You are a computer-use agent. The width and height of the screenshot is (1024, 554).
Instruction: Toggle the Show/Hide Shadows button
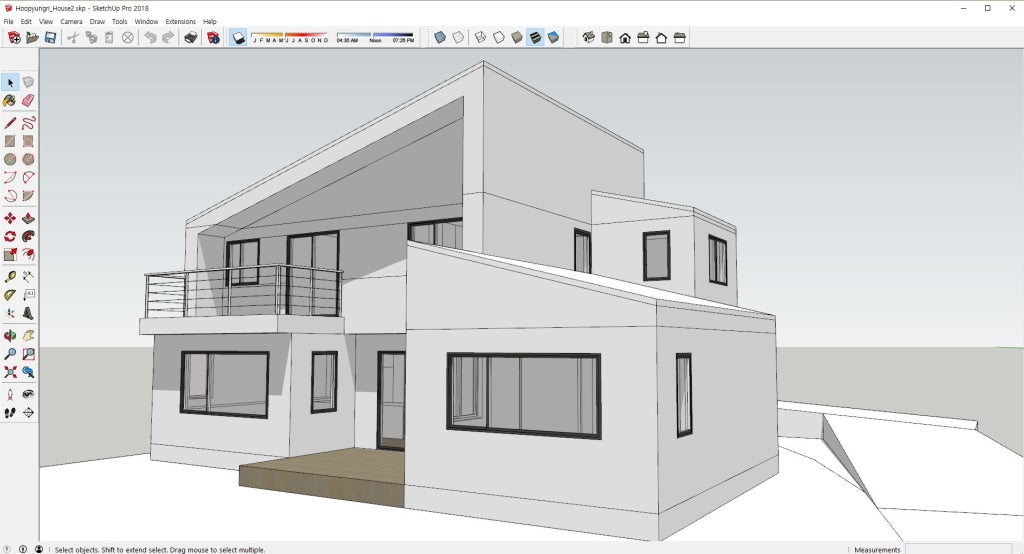click(x=238, y=38)
